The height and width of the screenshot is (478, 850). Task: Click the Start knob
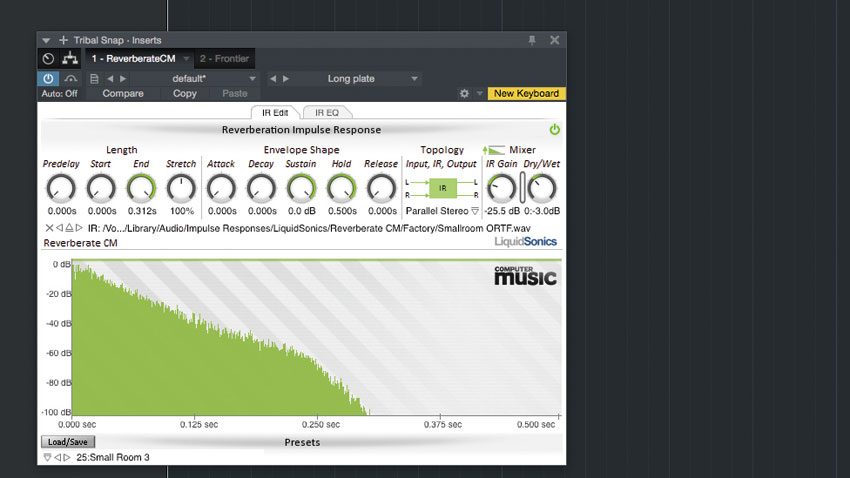click(101, 189)
